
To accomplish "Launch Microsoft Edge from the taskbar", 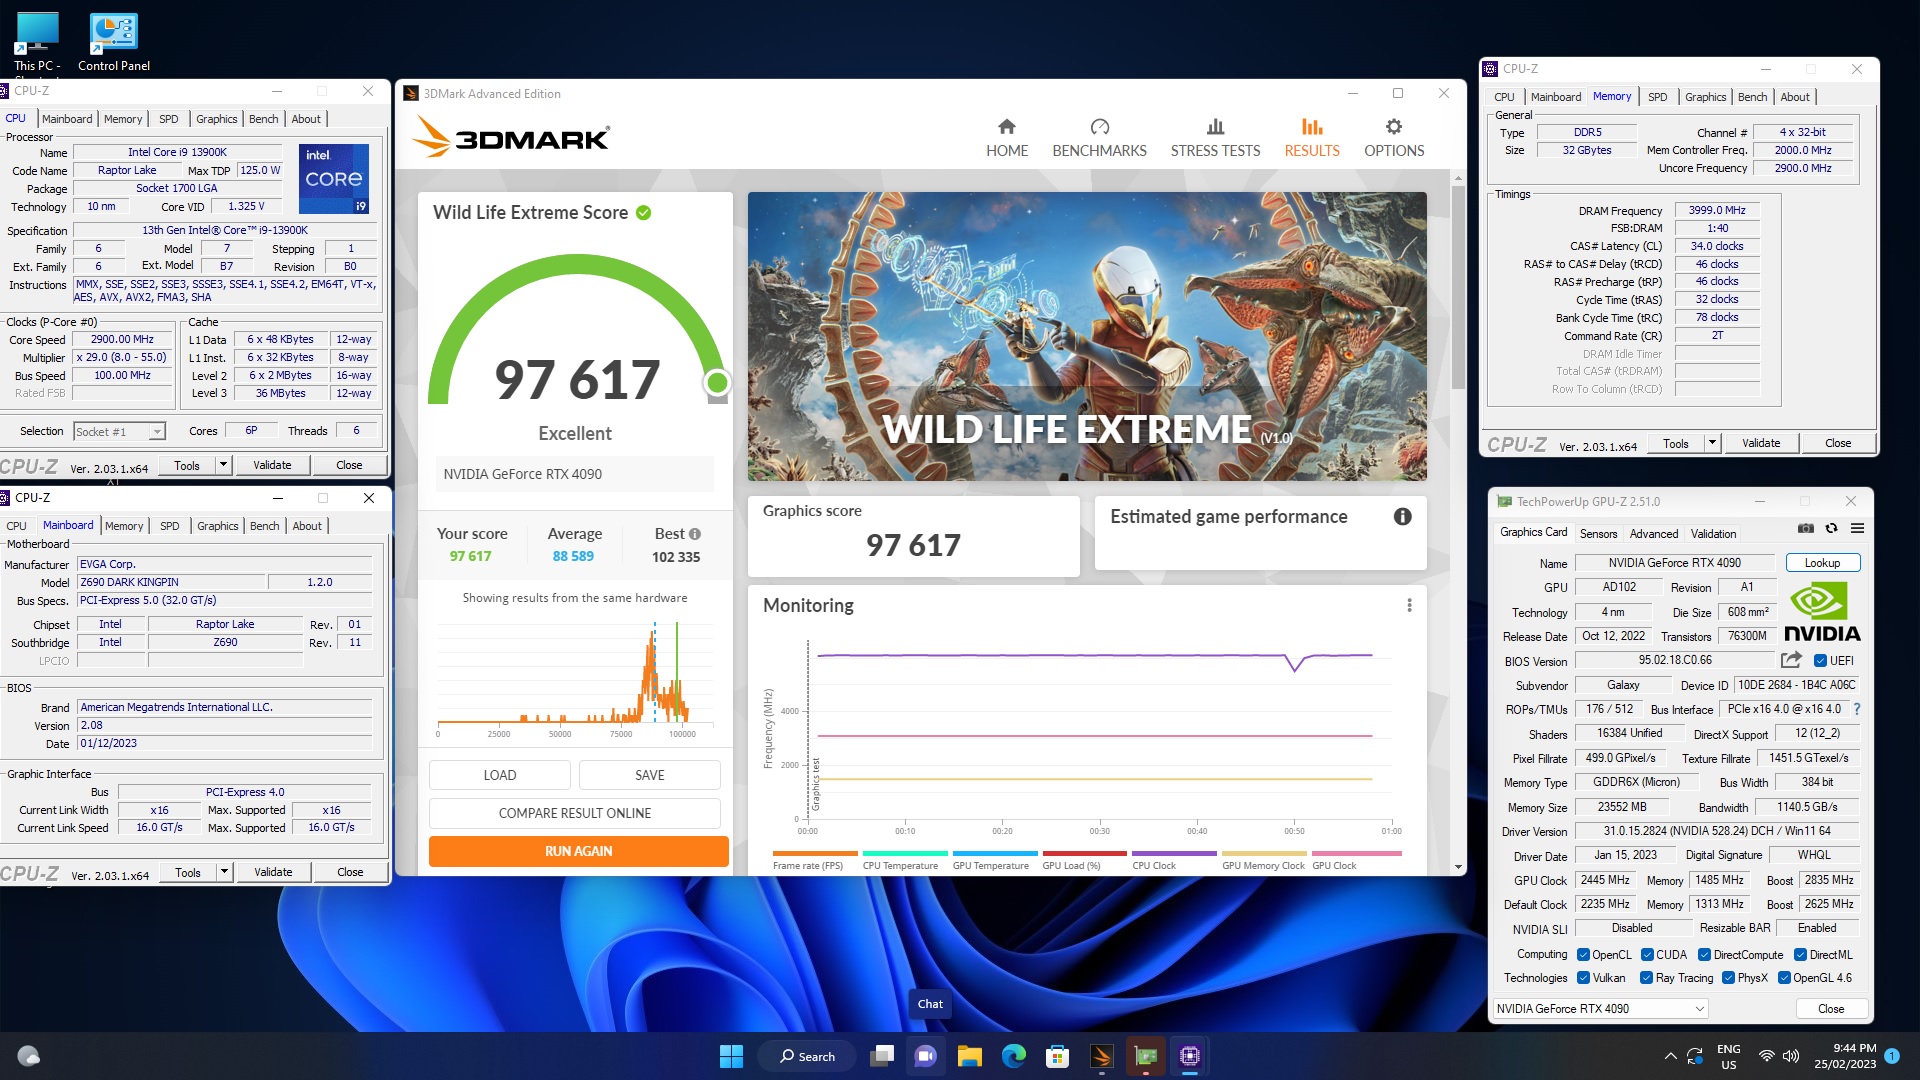I will [x=1013, y=1056].
